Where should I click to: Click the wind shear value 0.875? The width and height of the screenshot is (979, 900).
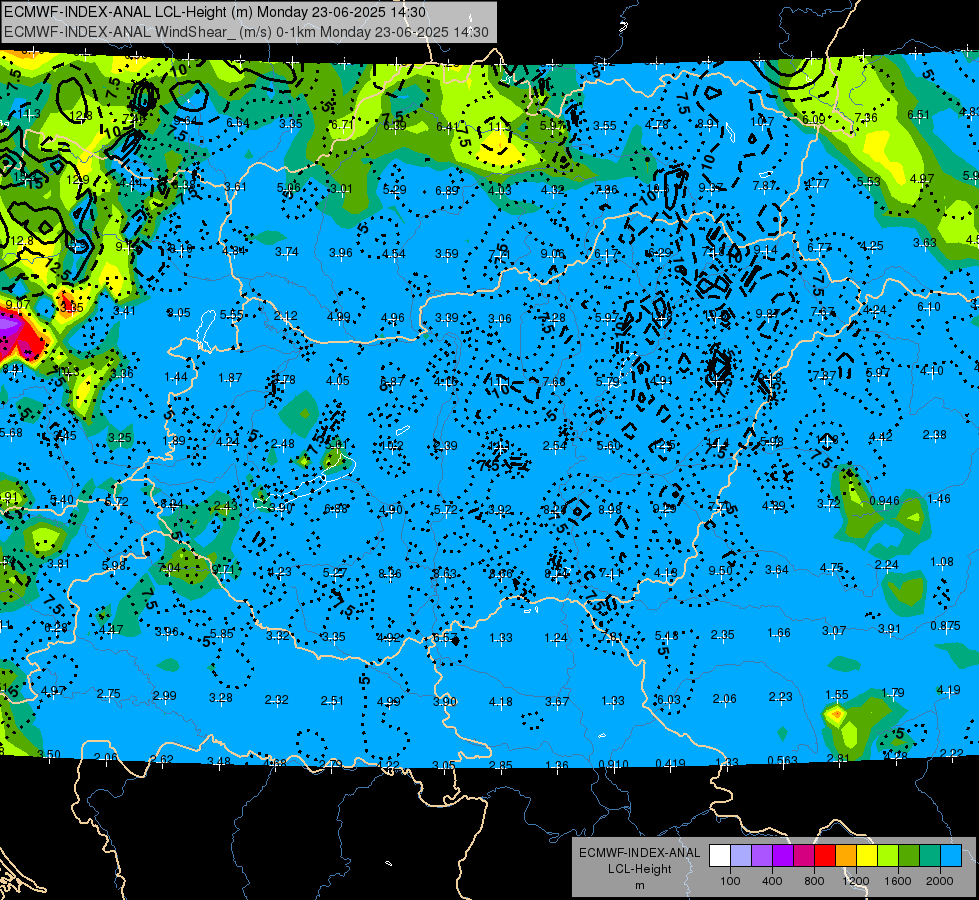945,626
